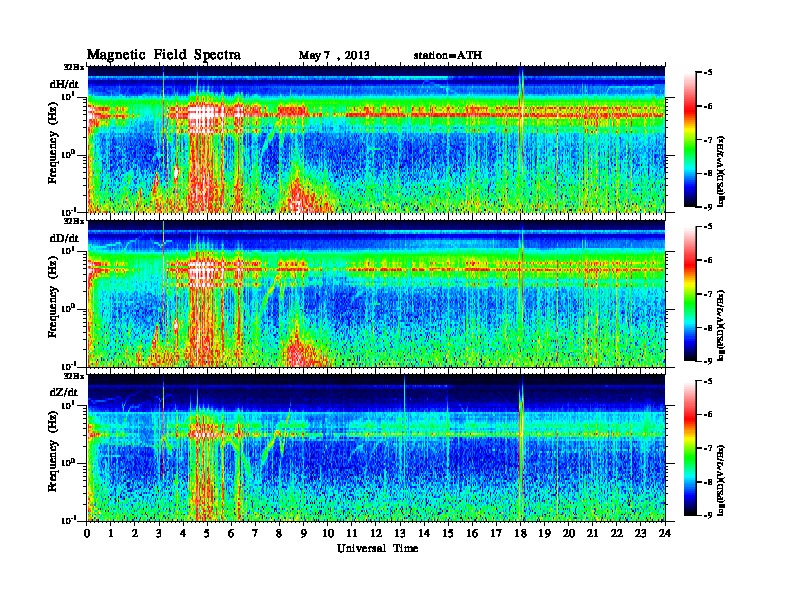Screen dimensions: 792x612
Task: Click the 32Hz label above the dH/dt panel
Action: click(73, 67)
